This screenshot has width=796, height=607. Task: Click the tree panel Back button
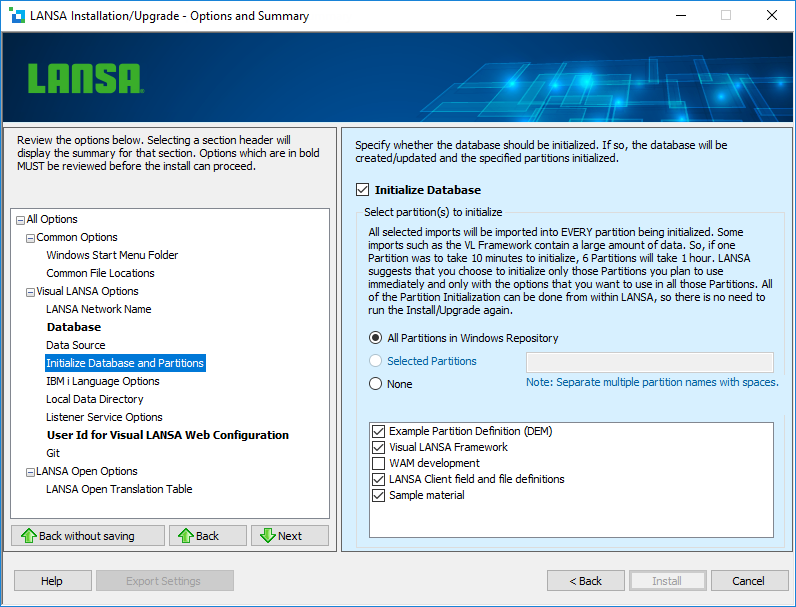tap(208, 535)
